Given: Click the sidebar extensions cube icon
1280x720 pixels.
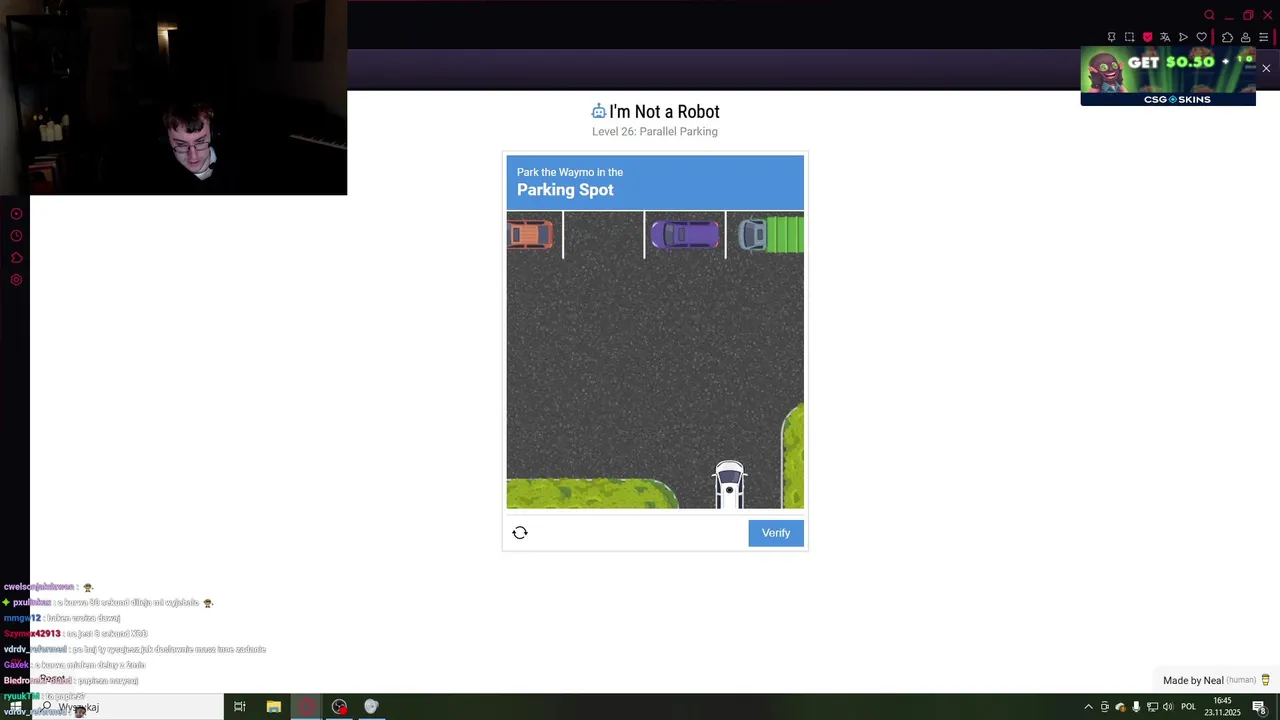Looking at the screenshot, I should [16, 258].
